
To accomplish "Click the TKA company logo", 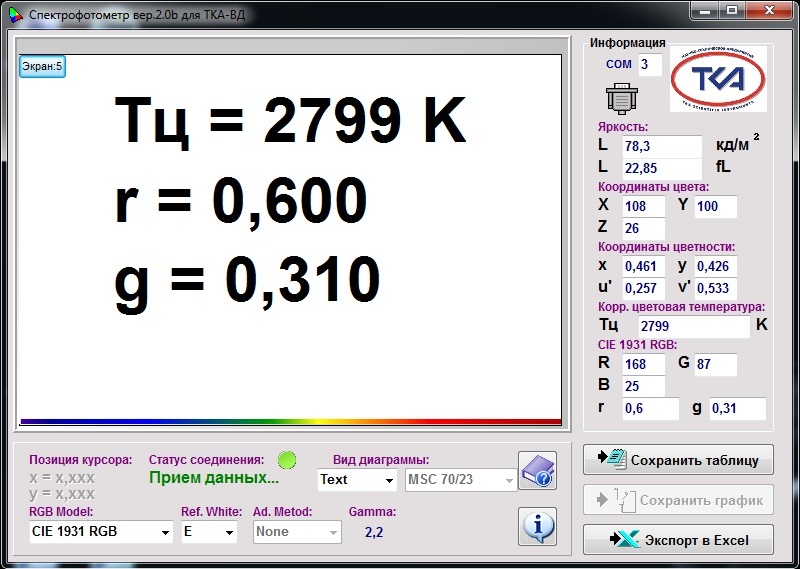I will [717, 79].
